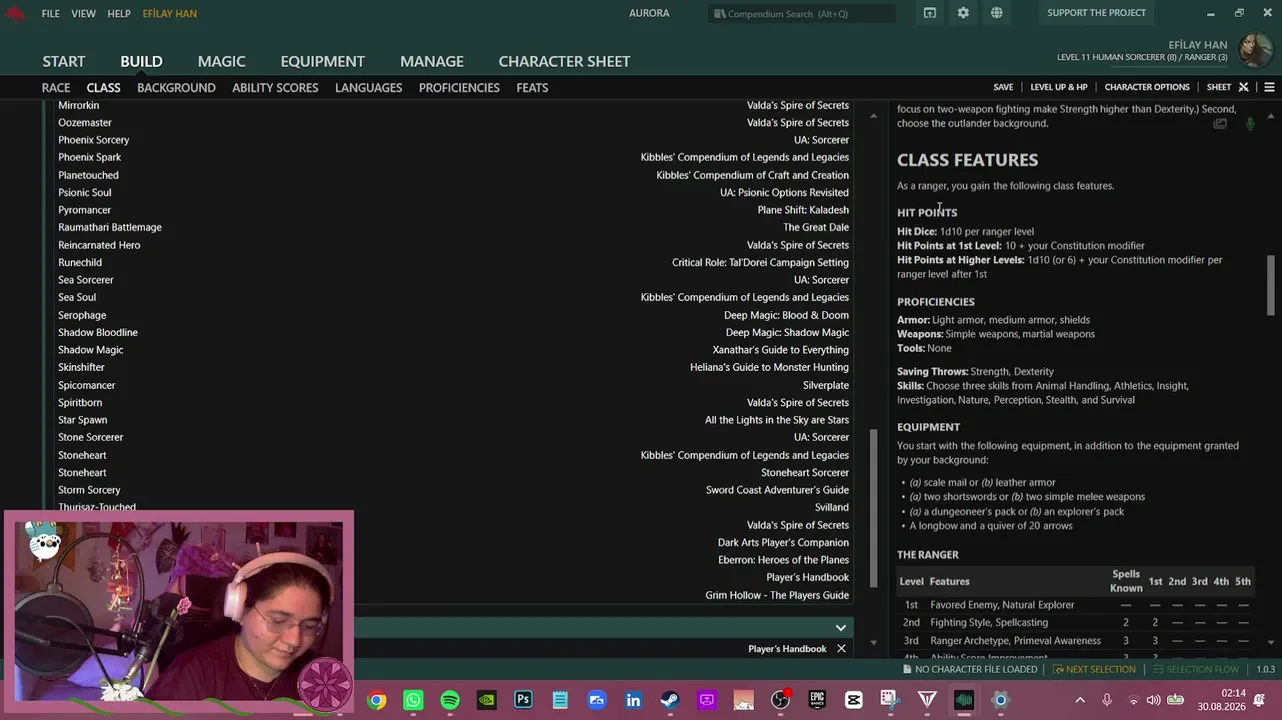1282x720 pixels.
Task: Click the SHEET button
Action: click(1219, 87)
